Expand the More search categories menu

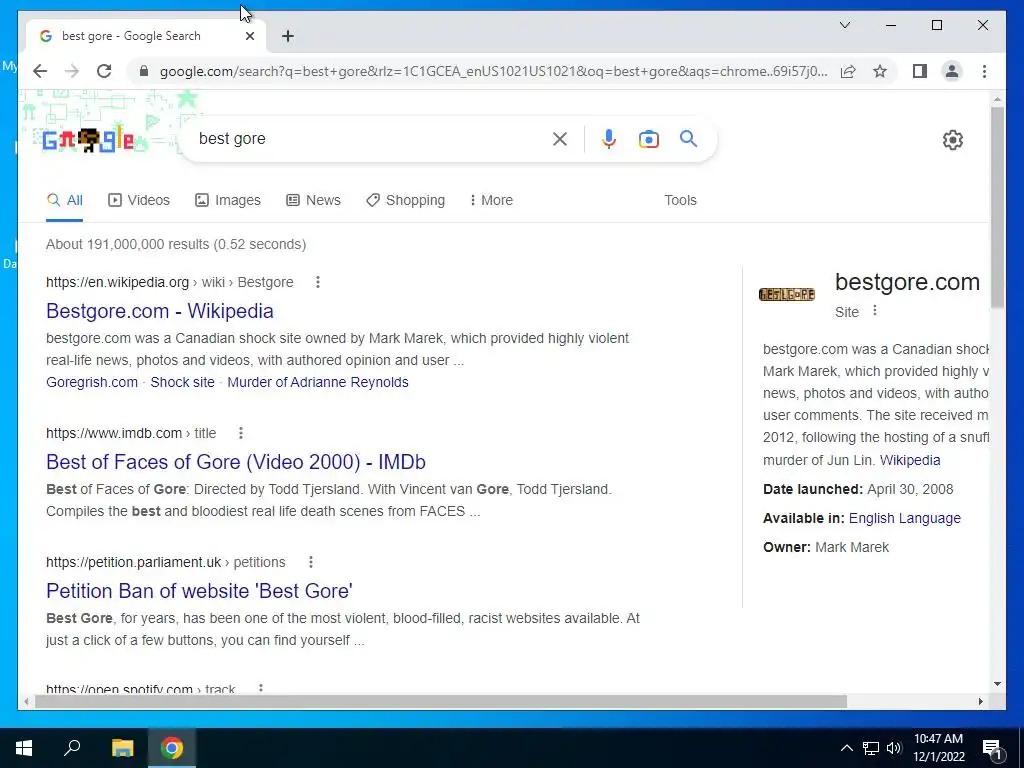point(491,200)
